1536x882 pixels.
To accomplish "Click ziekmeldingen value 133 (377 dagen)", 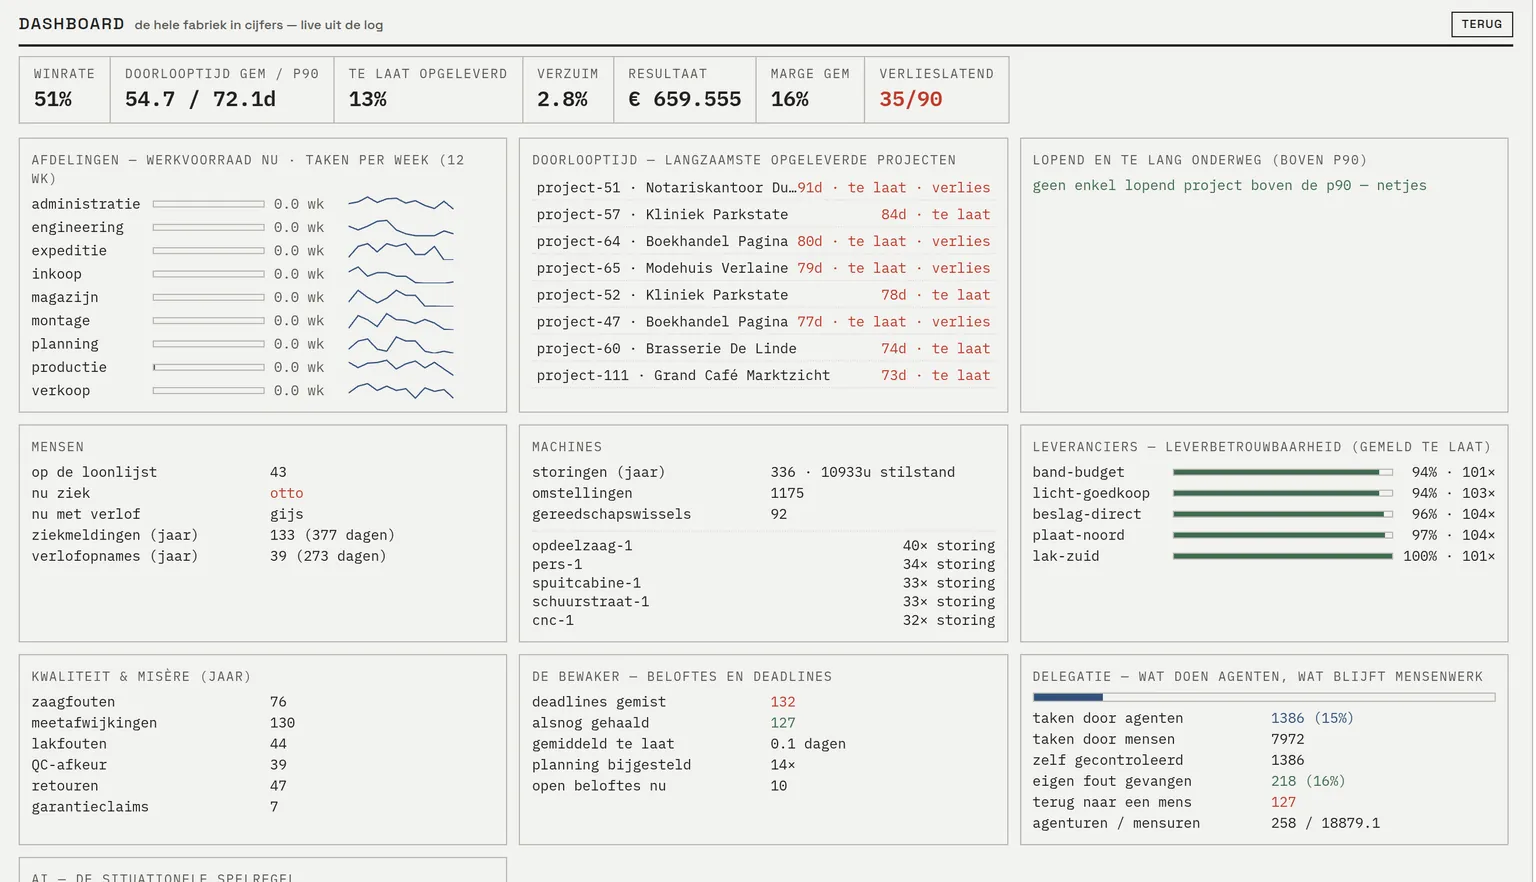I will [x=332, y=535].
